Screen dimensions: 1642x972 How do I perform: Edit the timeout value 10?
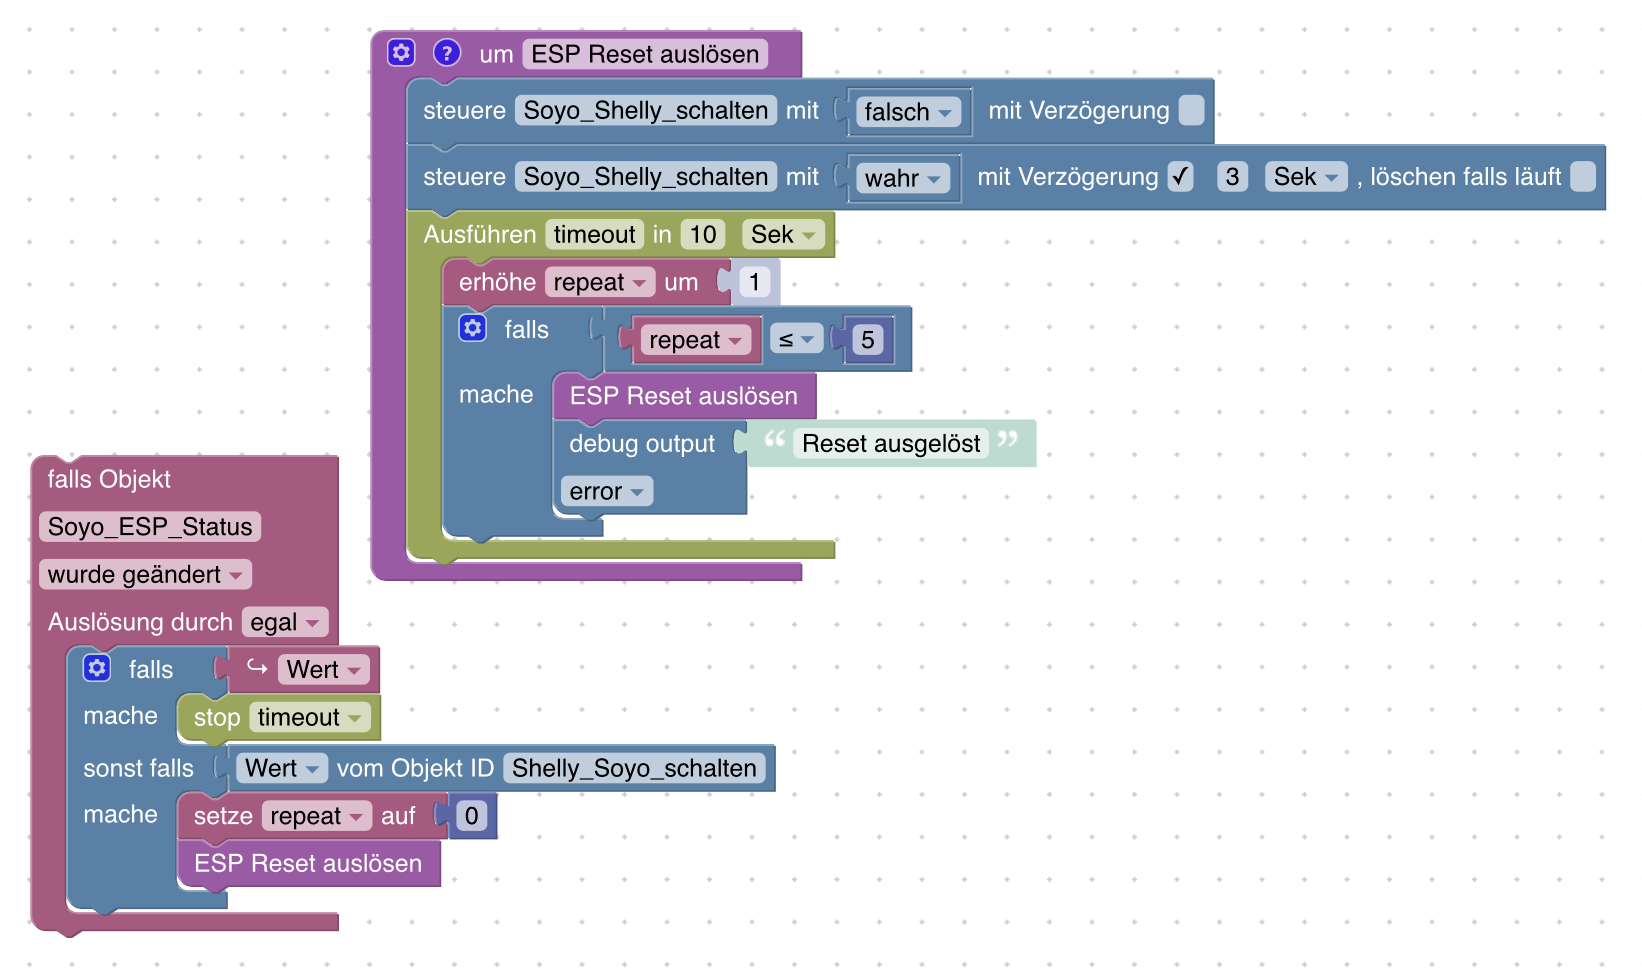(x=703, y=235)
